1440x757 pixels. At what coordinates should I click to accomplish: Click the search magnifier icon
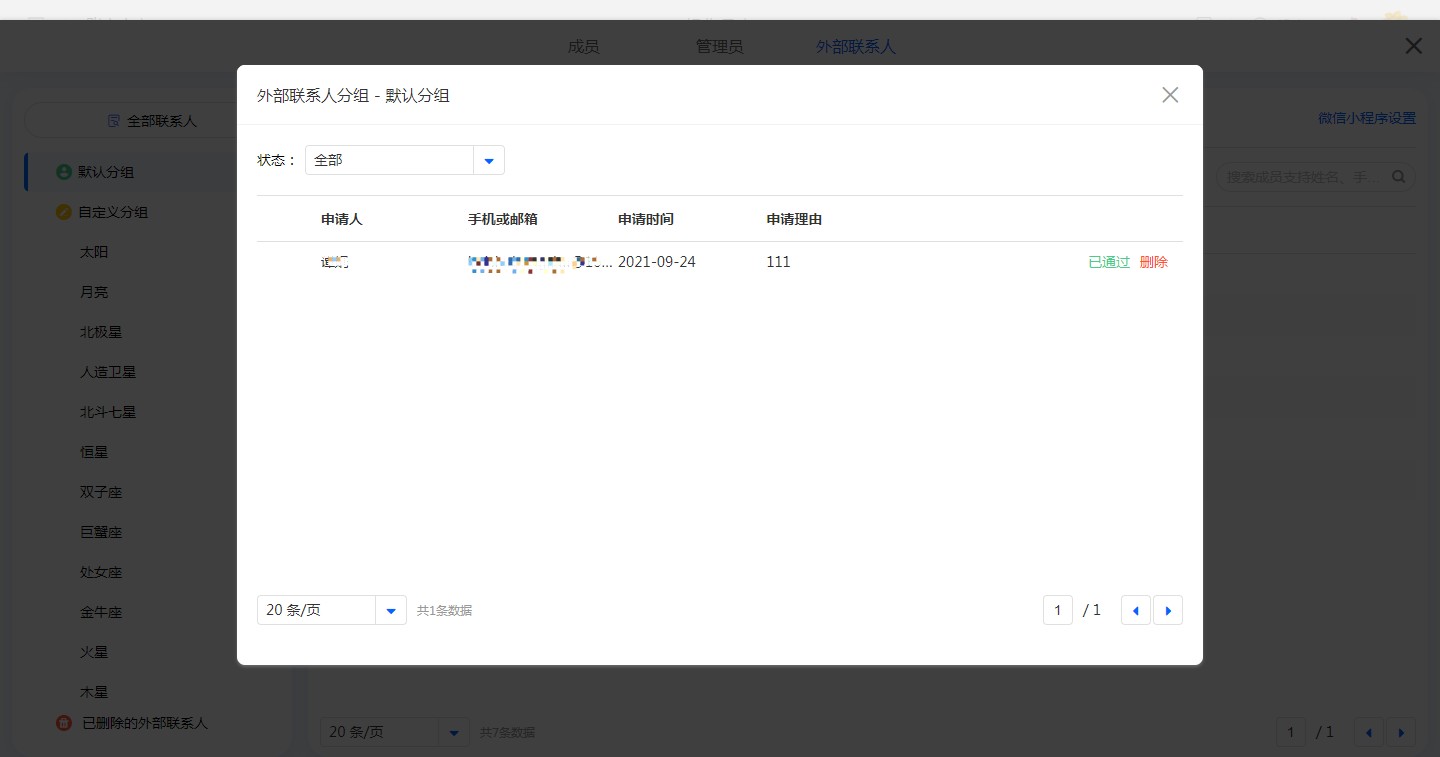point(1398,177)
